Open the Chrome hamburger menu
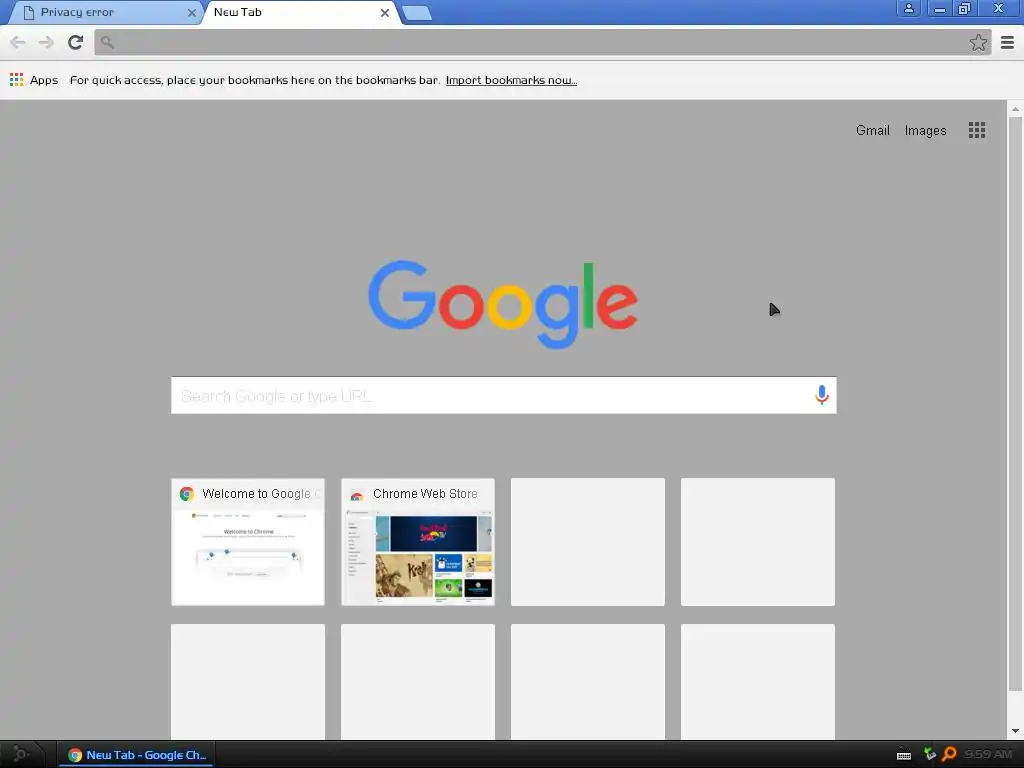1024x768 pixels. tap(1008, 42)
